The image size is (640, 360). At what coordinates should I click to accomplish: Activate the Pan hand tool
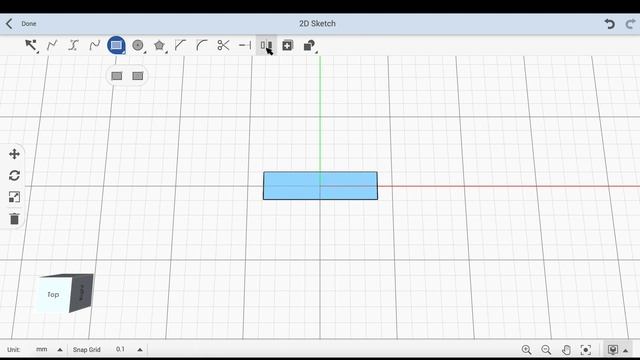(x=566, y=350)
